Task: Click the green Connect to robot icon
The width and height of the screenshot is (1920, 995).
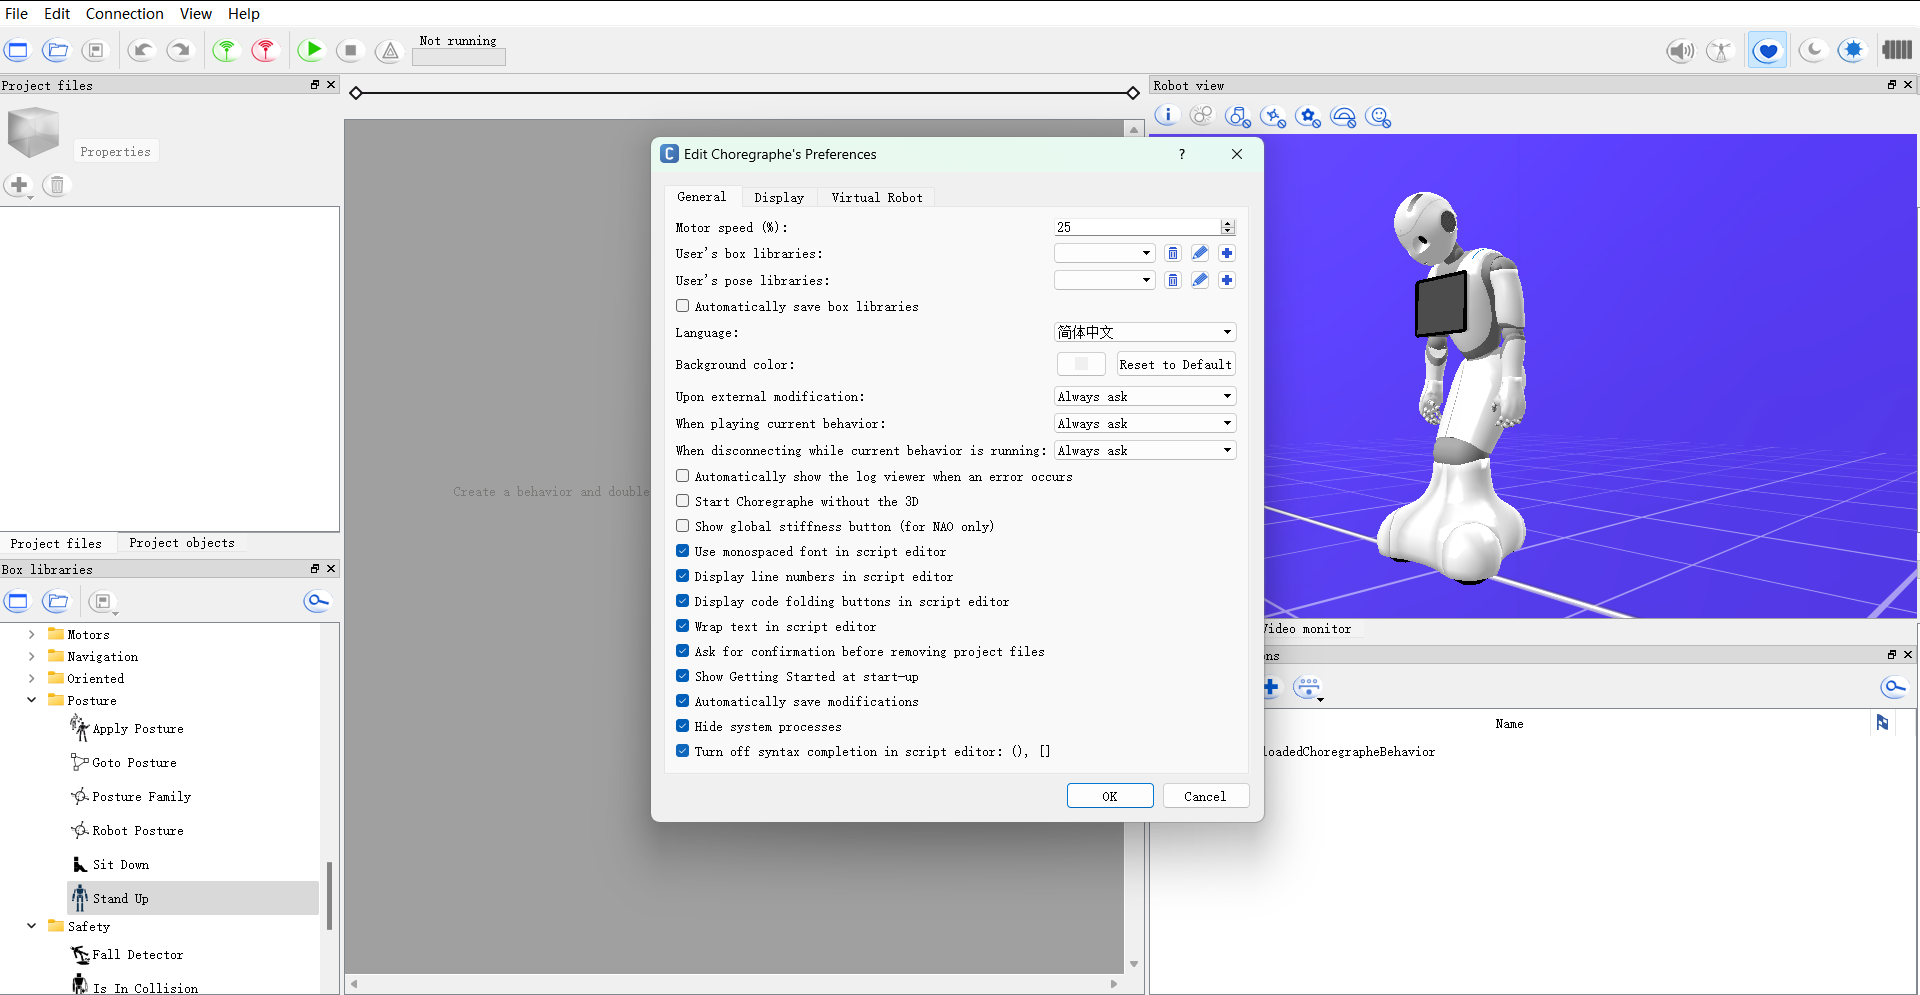Action: [x=227, y=50]
